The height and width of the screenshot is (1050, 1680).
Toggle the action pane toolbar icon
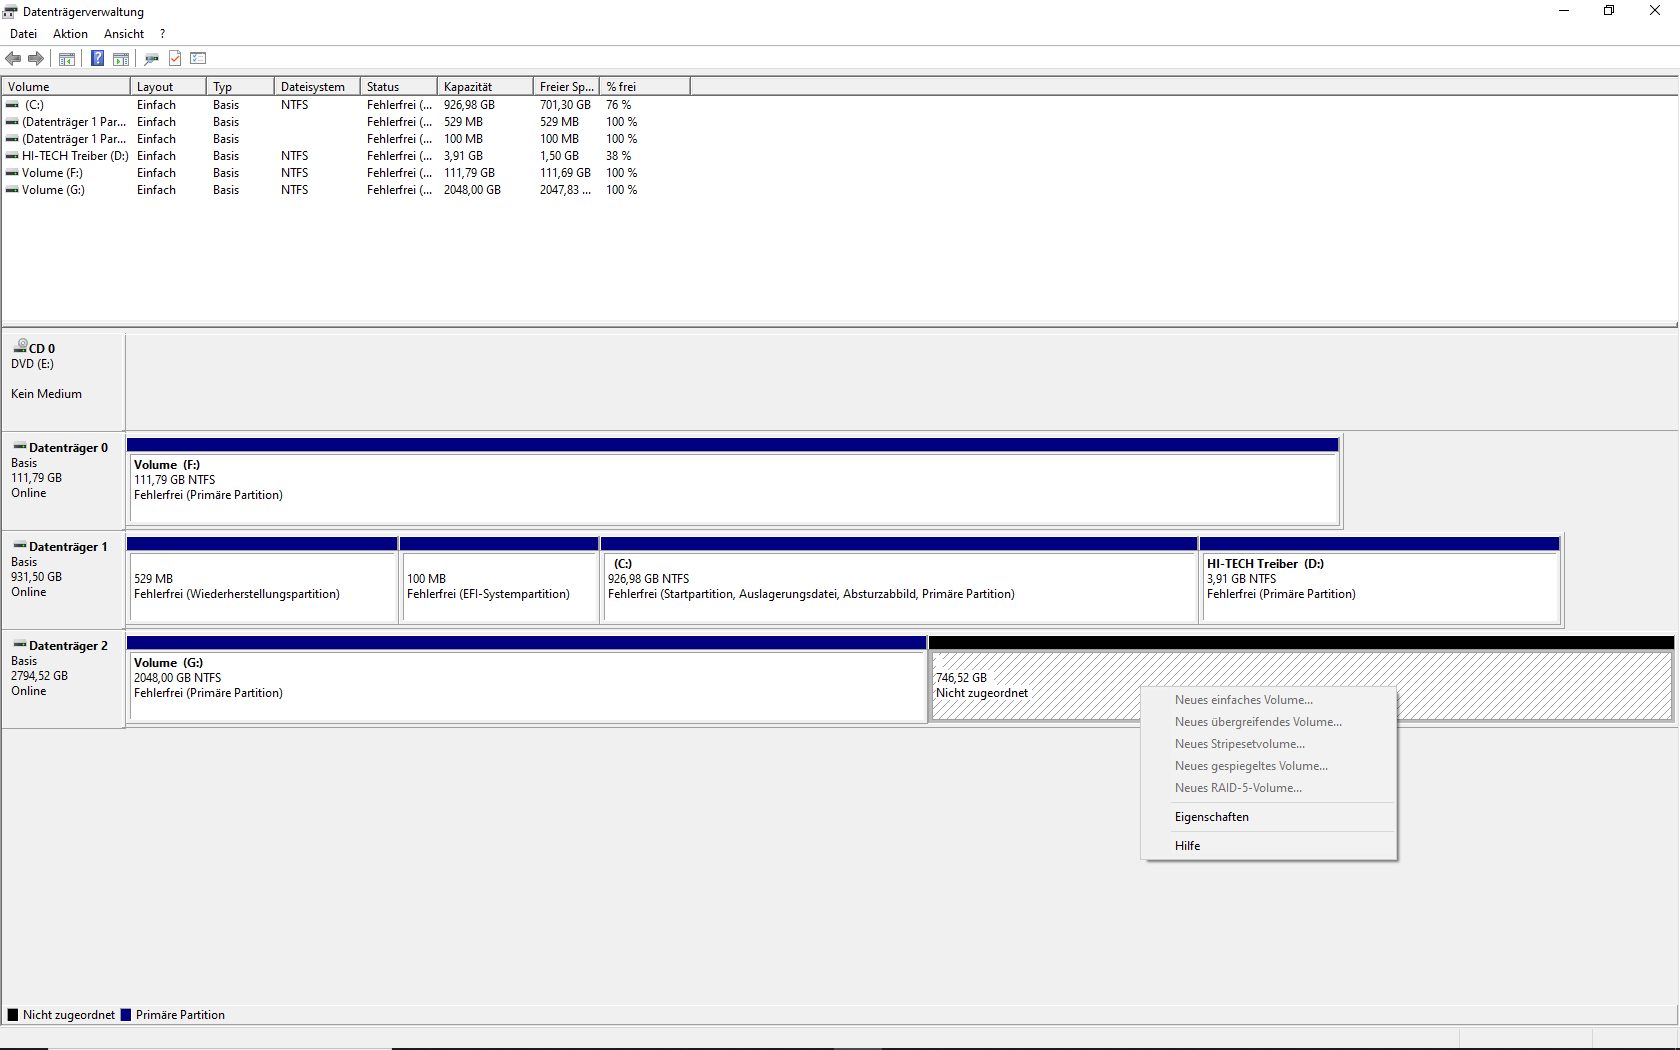pyautogui.click(x=121, y=59)
